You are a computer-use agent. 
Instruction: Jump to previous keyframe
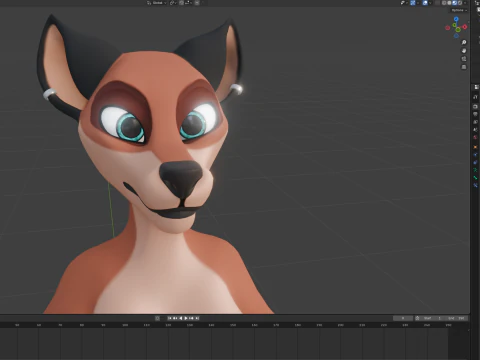(x=175, y=318)
